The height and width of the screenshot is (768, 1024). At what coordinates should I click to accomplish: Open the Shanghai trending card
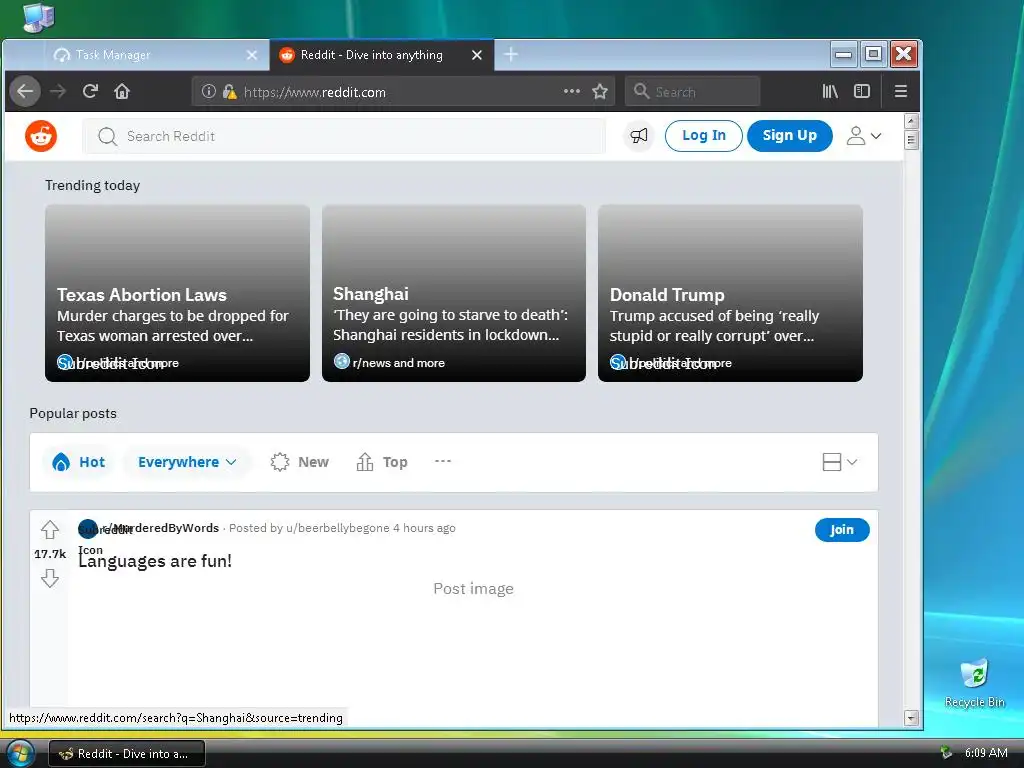coord(454,293)
